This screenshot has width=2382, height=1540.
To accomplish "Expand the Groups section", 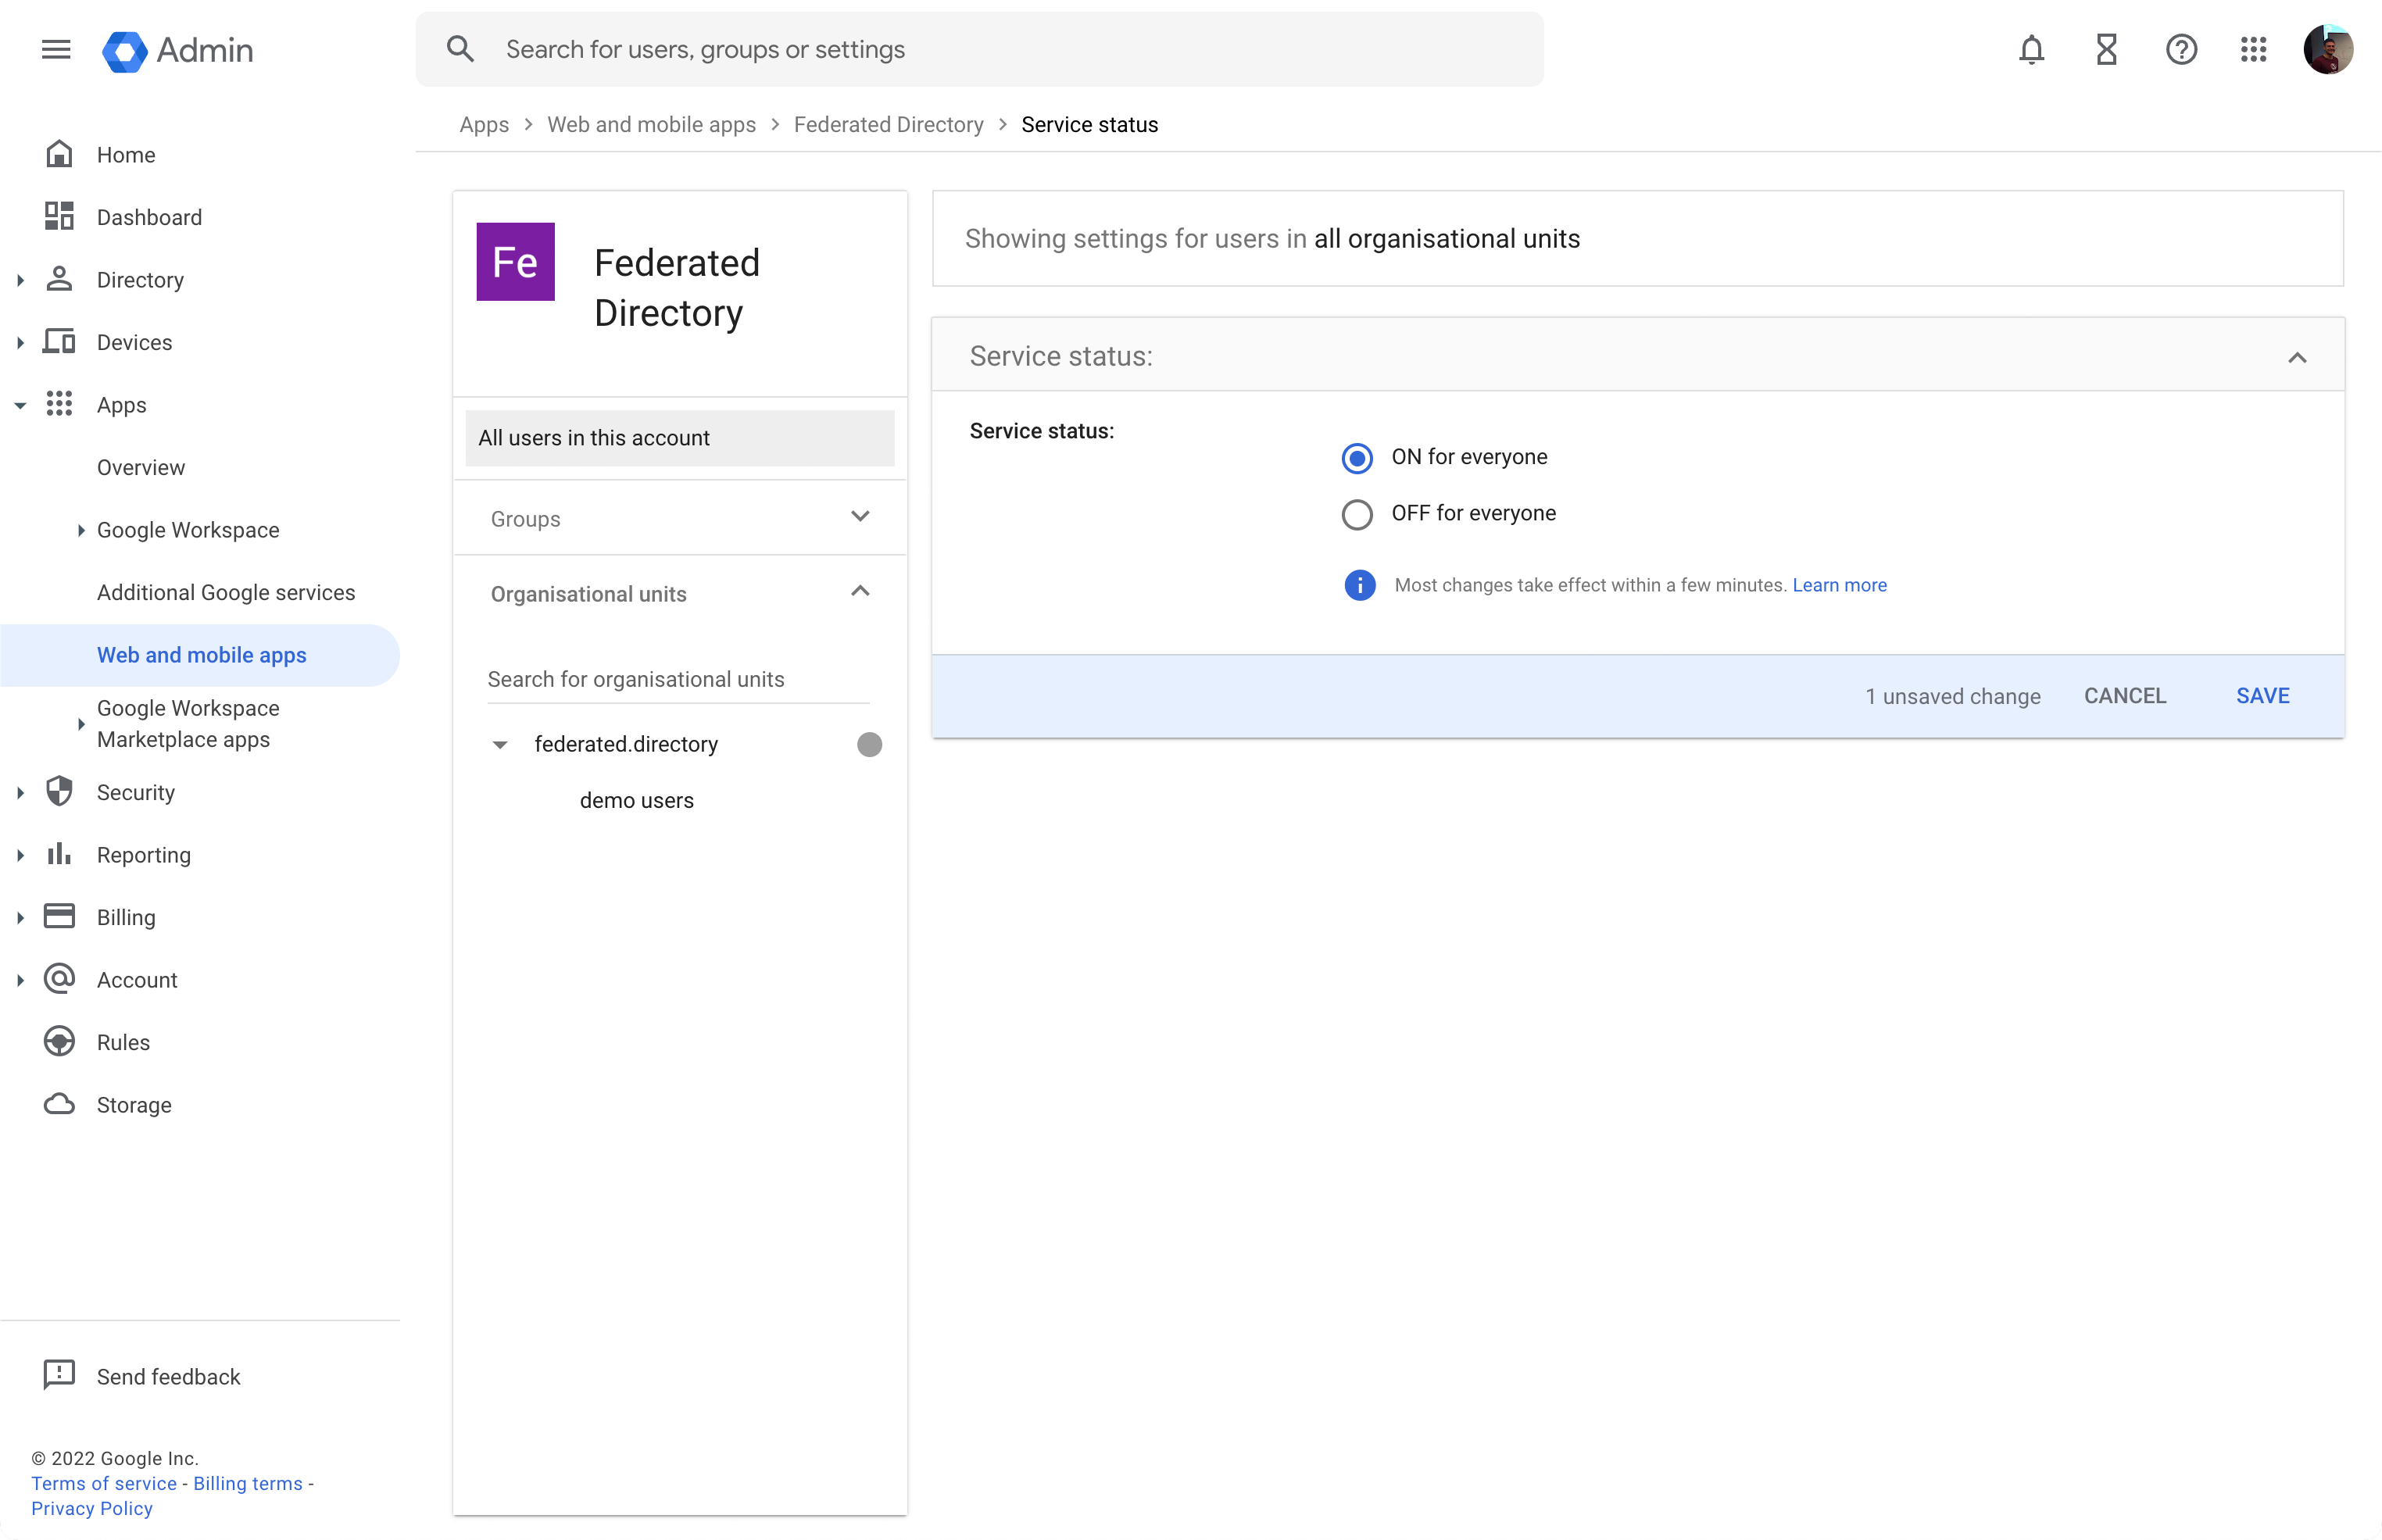I will pyautogui.click(x=860, y=517).
